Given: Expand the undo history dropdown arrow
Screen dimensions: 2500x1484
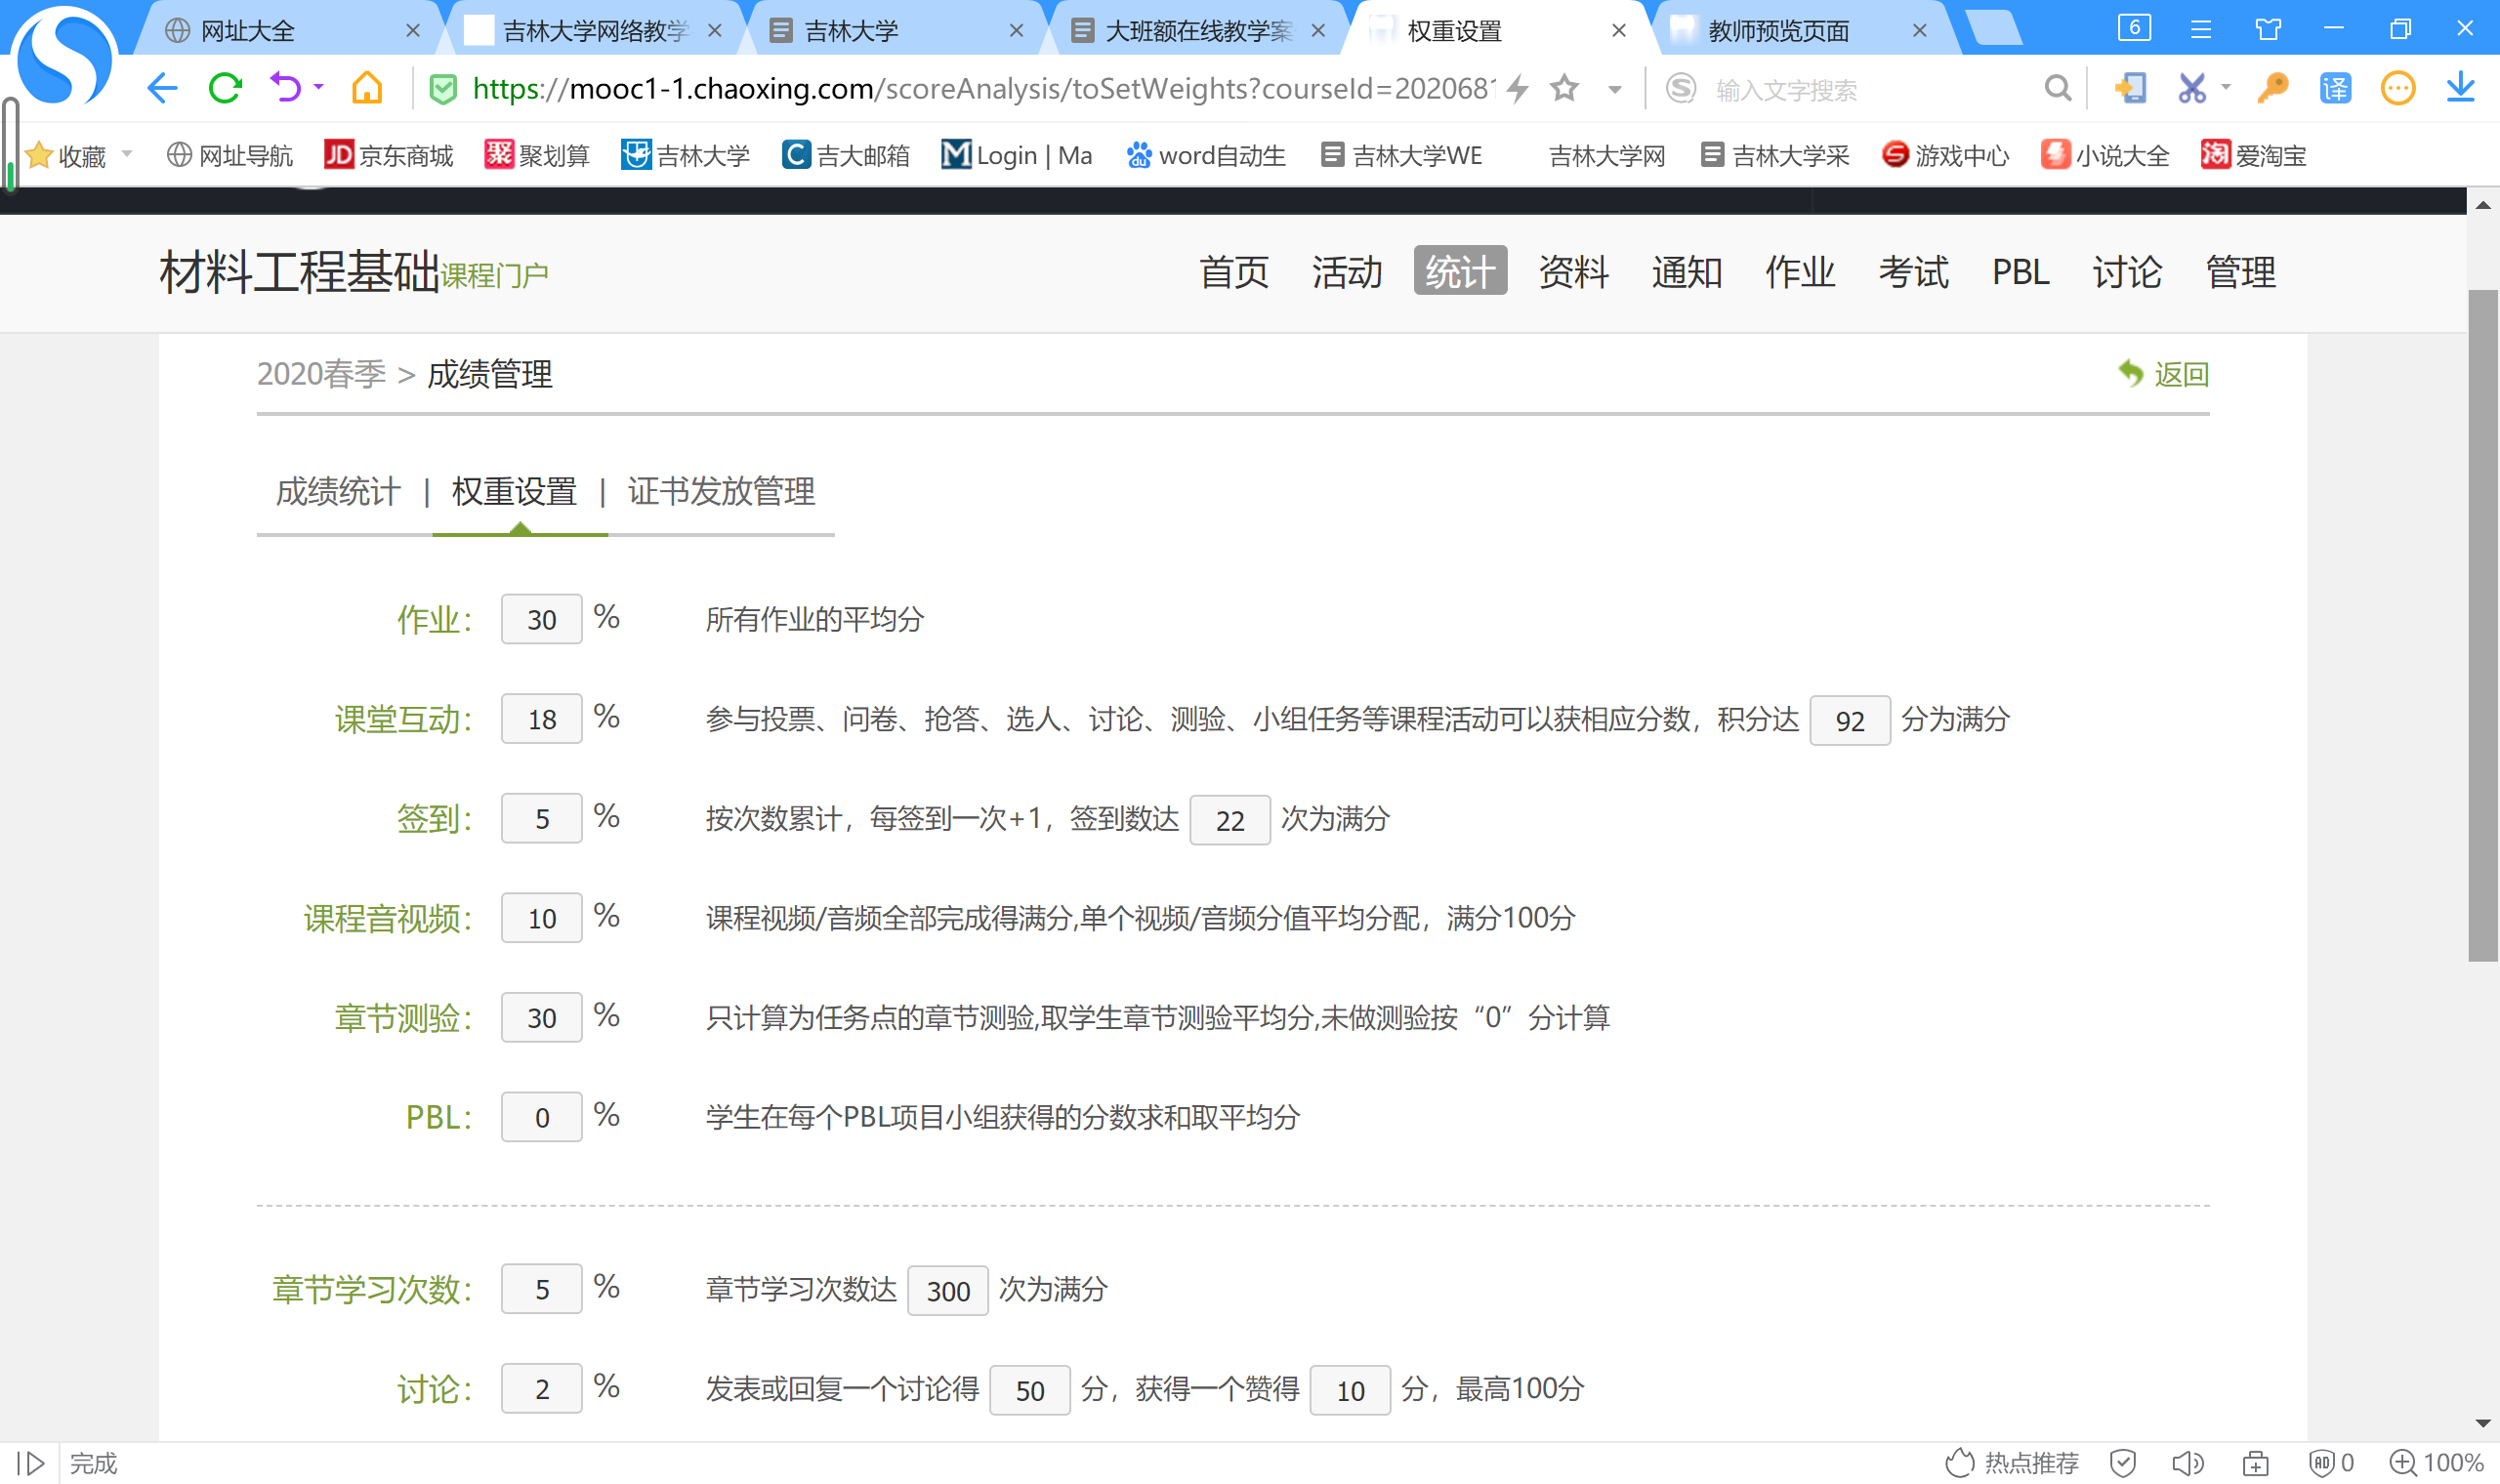Looking at the screenshot, I should [x=319, y=88].
